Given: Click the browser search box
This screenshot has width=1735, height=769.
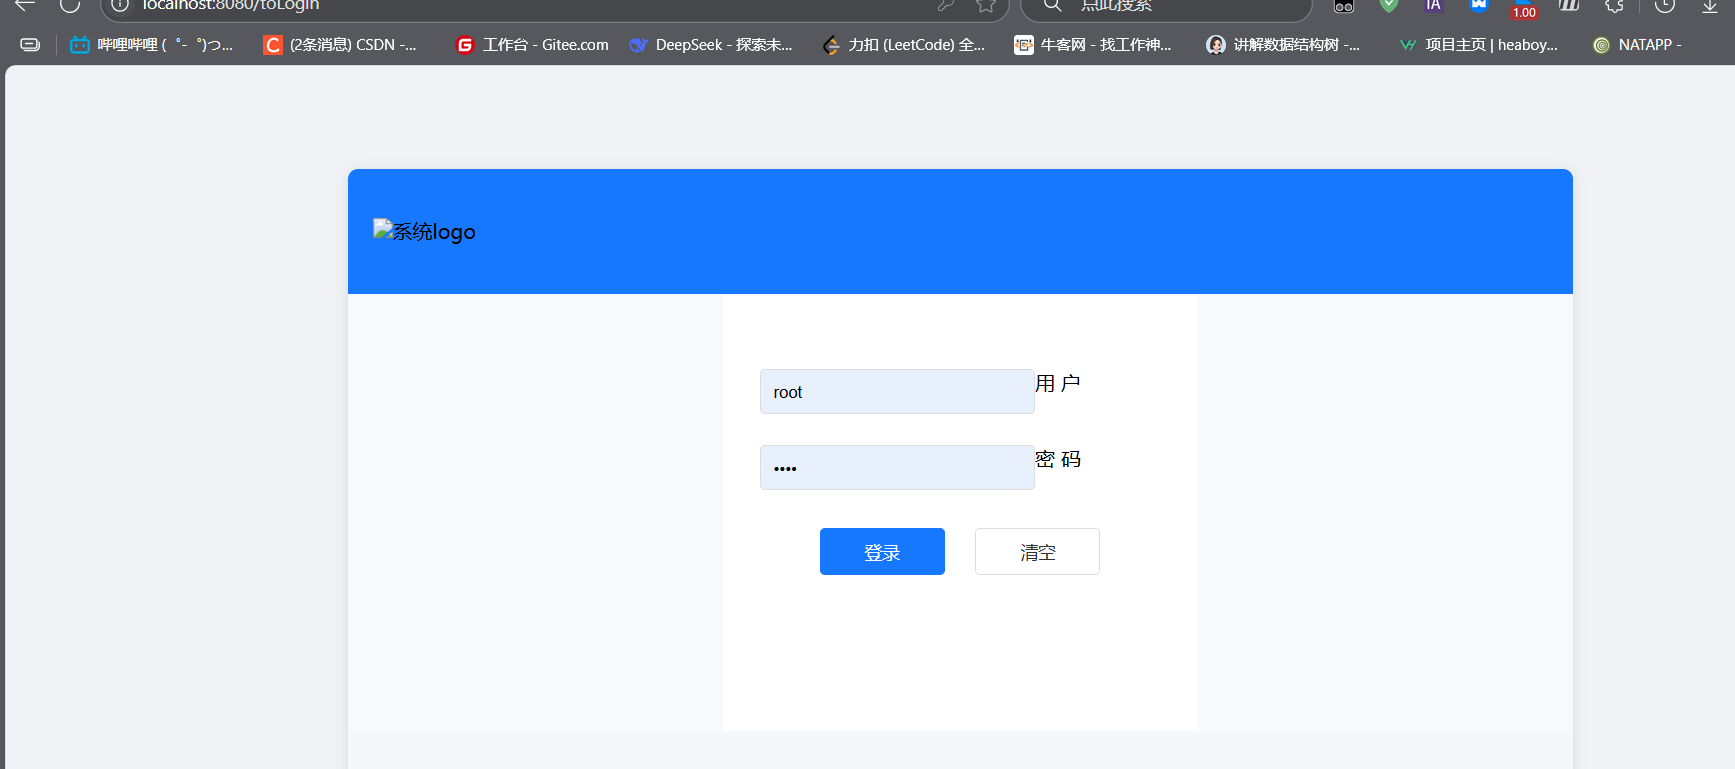Looking at the screenshot, I should (1166, 5).
